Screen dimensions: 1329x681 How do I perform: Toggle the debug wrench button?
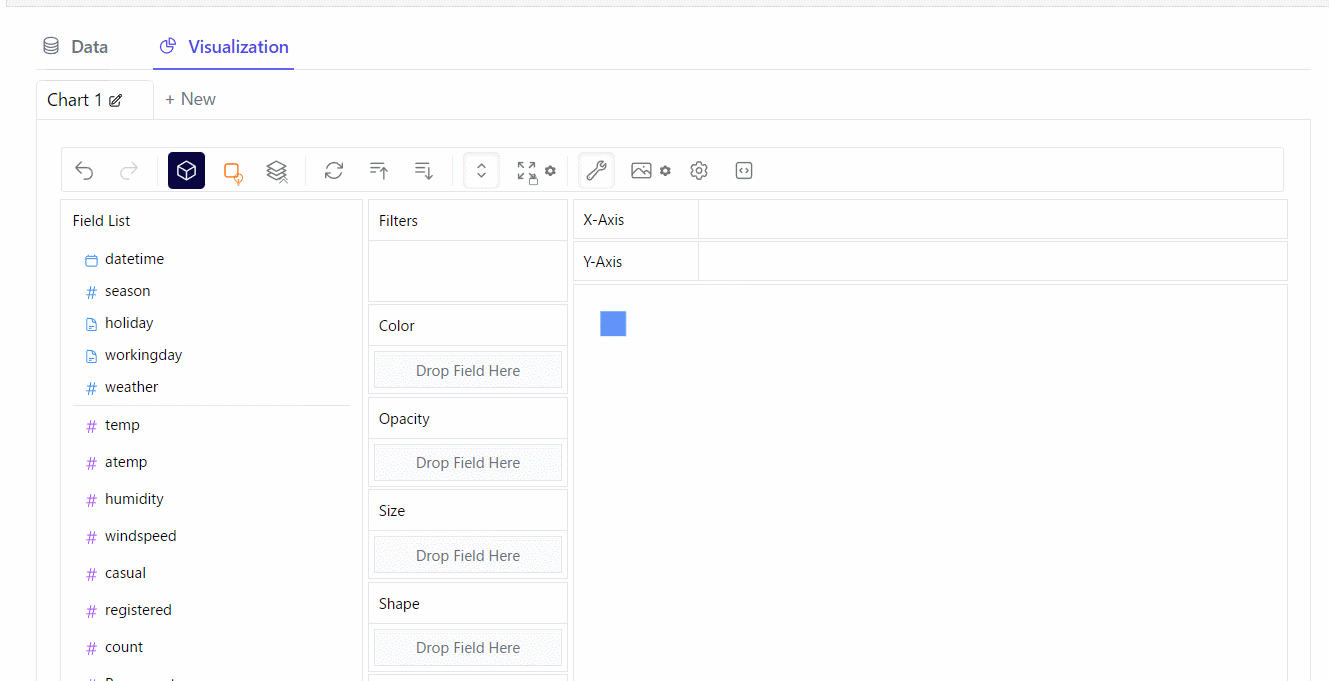596,171
